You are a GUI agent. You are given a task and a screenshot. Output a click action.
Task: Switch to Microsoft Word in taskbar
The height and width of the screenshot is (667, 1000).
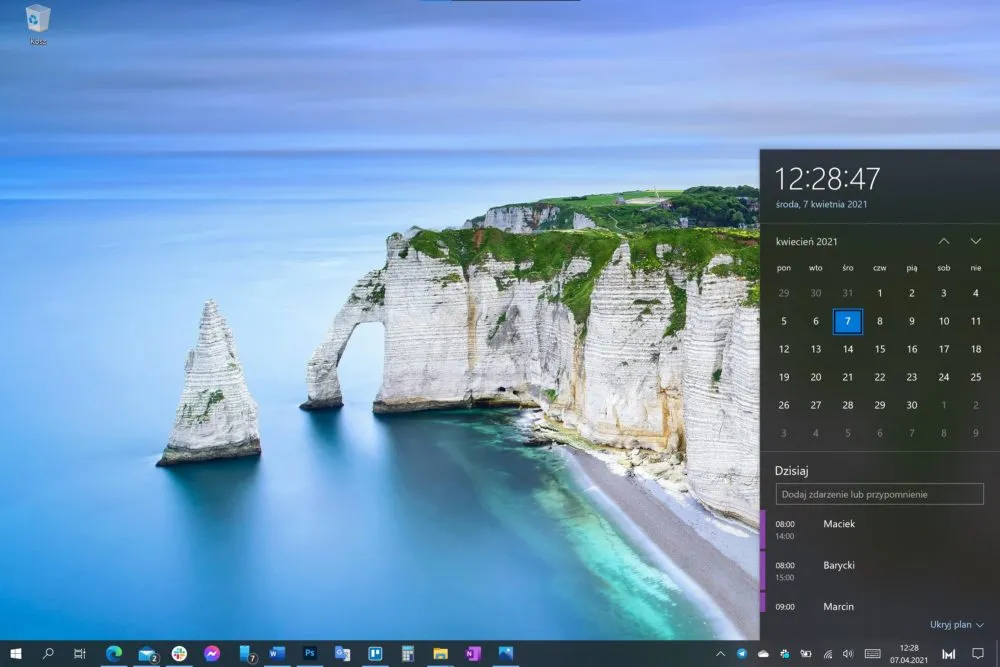tap(277, 653)
